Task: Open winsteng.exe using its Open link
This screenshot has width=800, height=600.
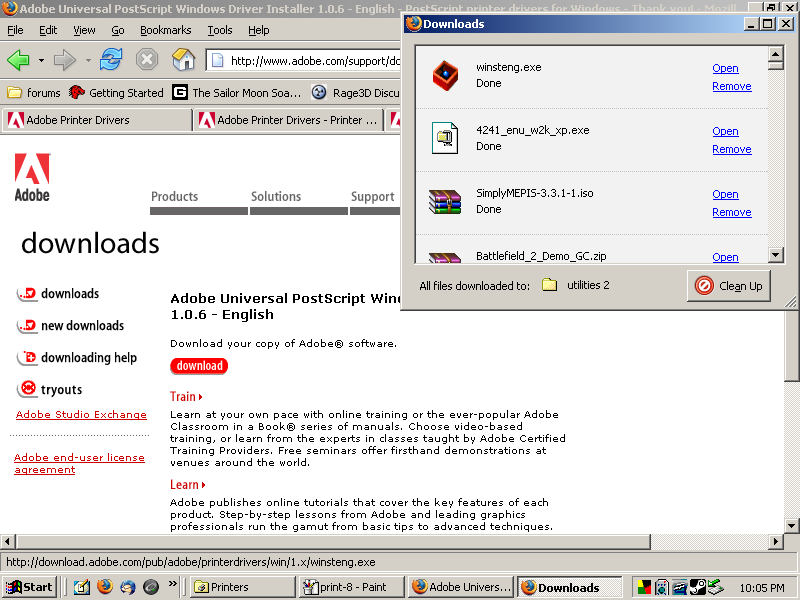Action: tap(725, 67)
